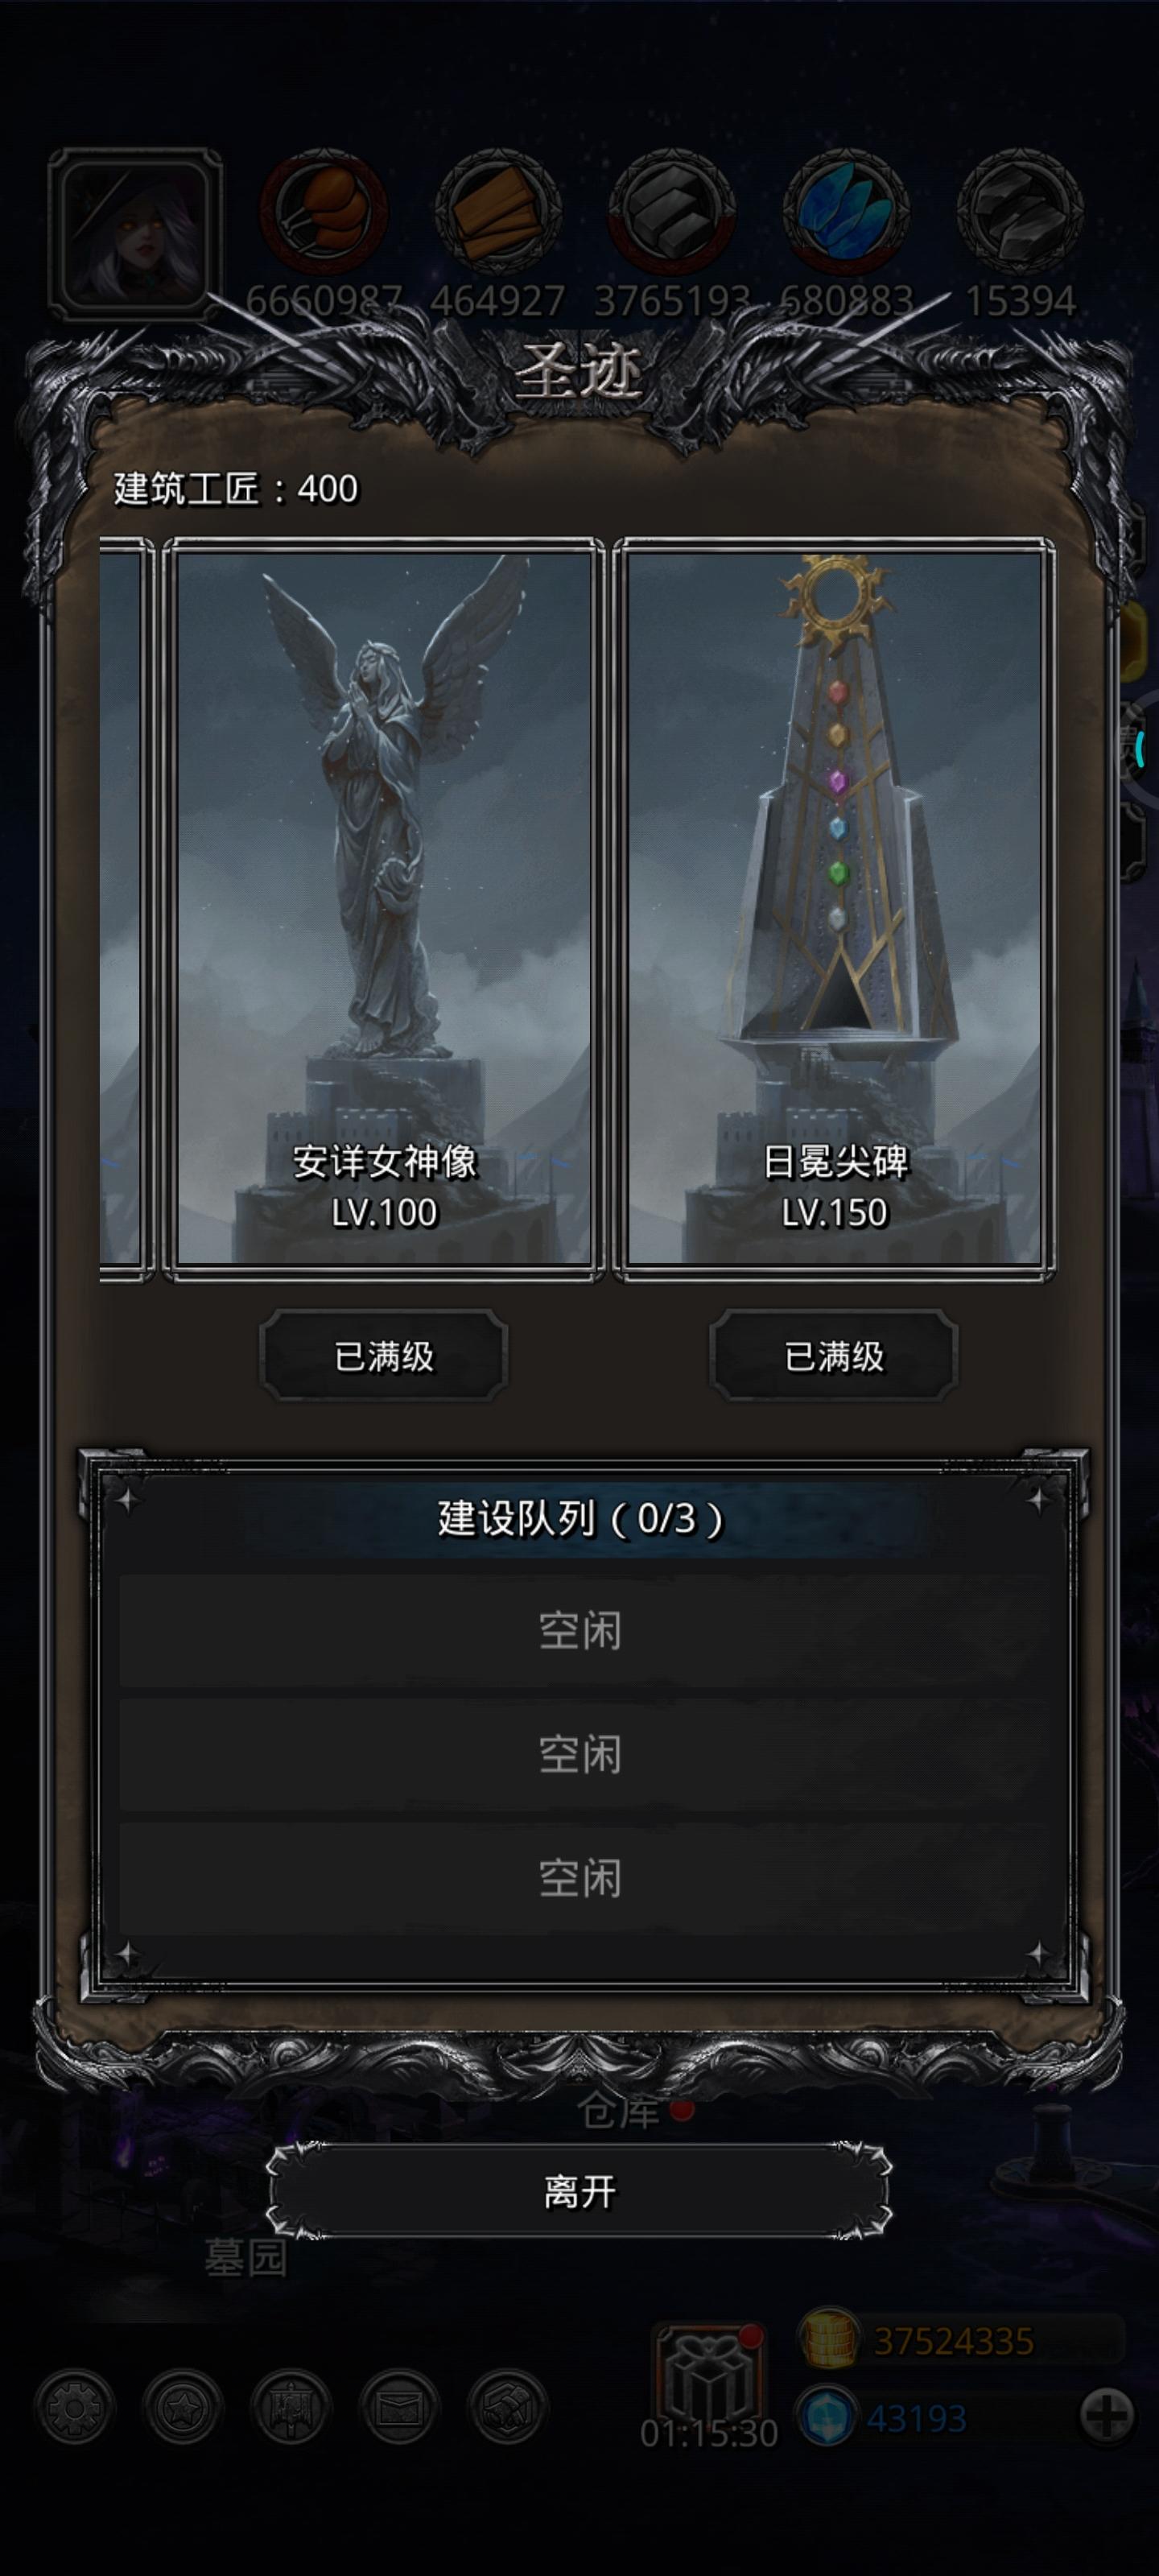Image resolution: width=1159 pixels, height=2576 pixels.
Task: Click the 离开 leave button
Action: coord(579,2192)
